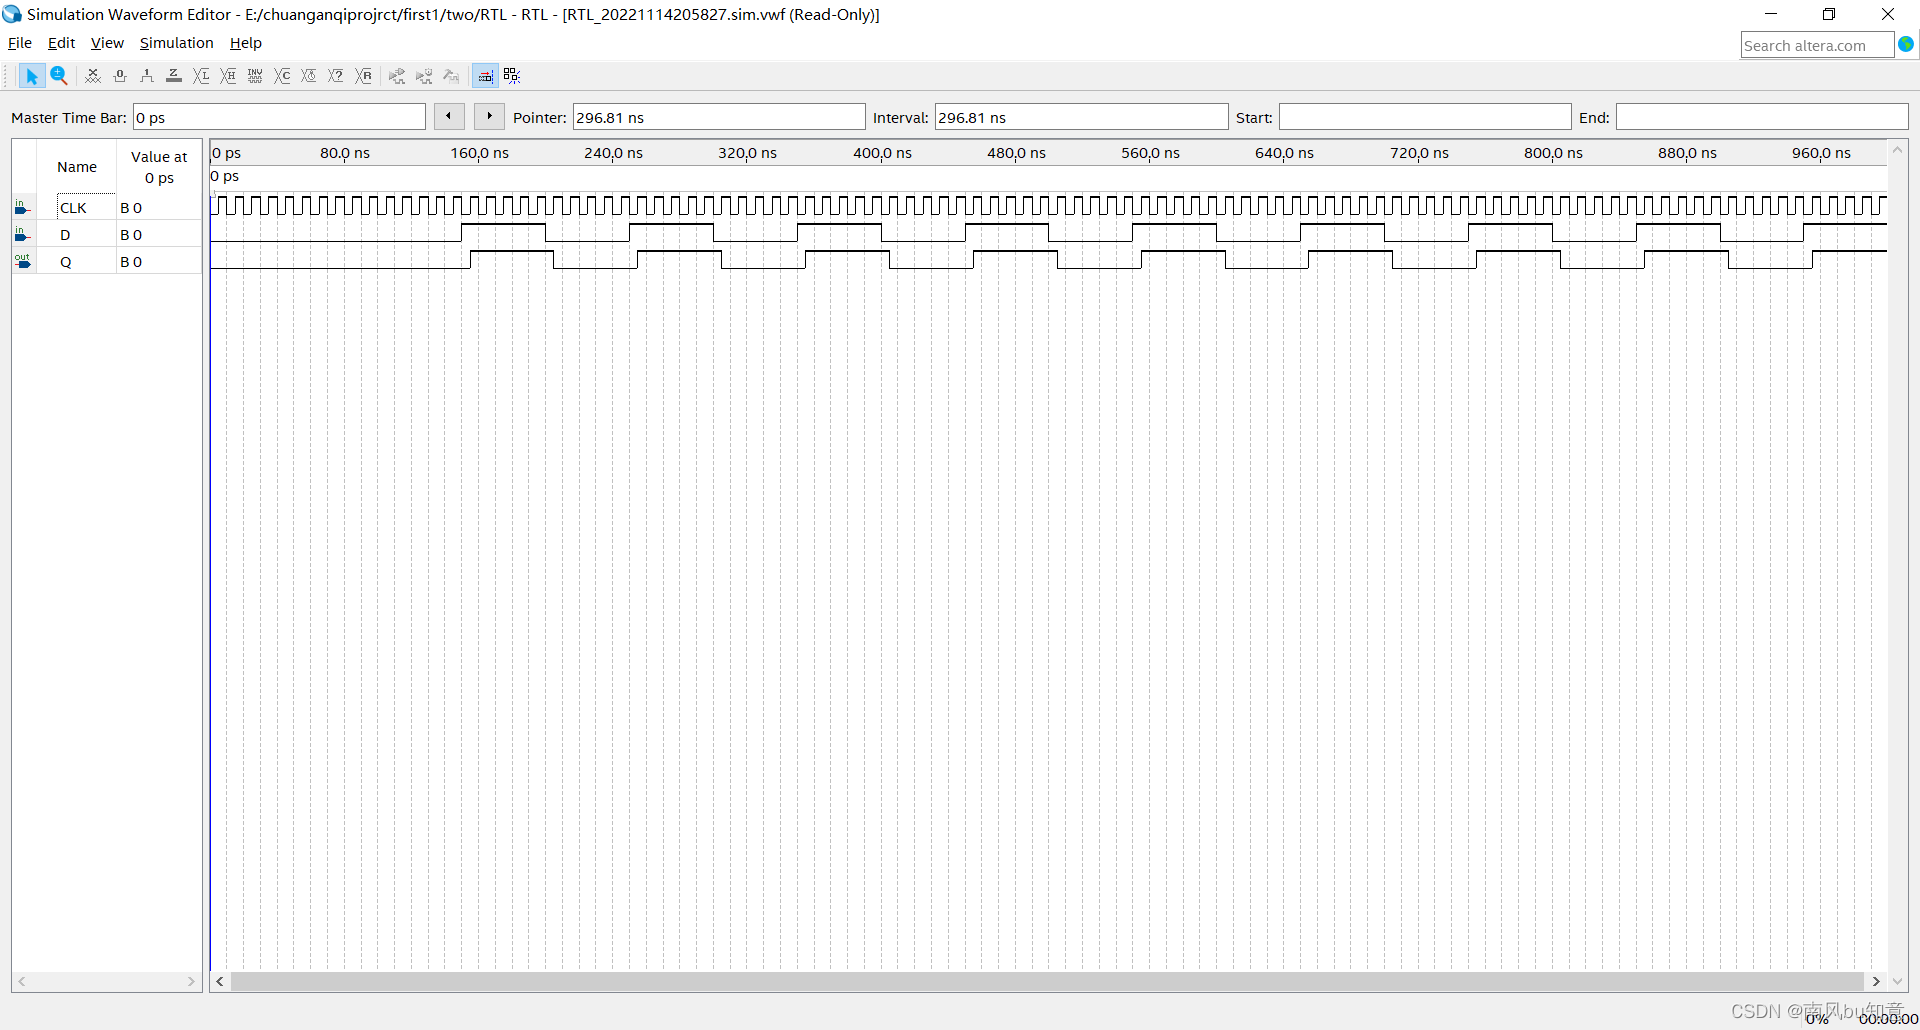
Task: Click the D waveform trace
Action: coord(1048,233)
